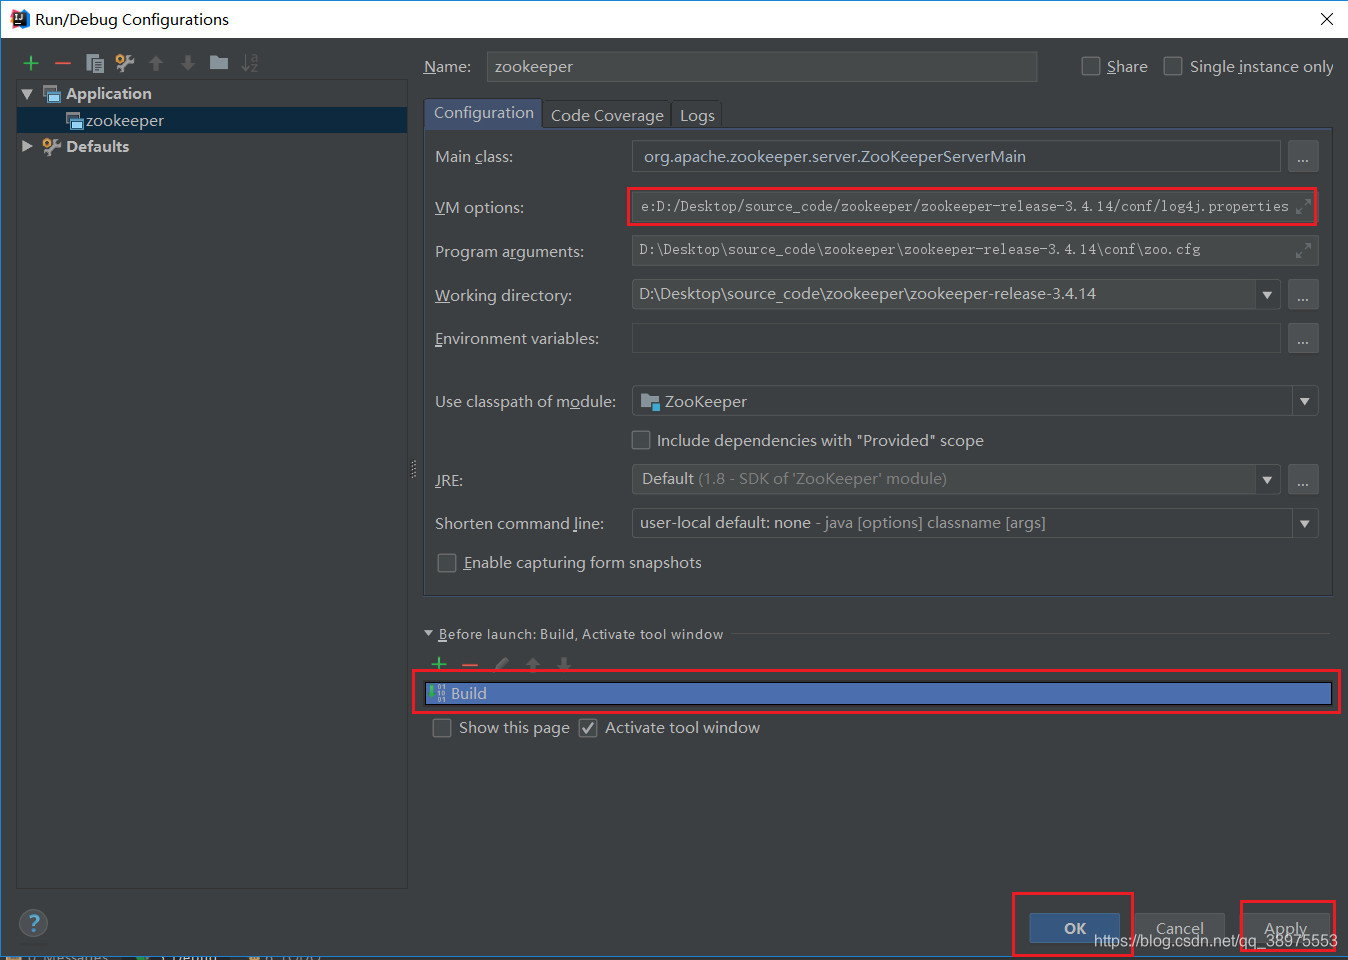Switch to the Configuration tab
This screenshot has width=1348, height=960.
point(484,113)
